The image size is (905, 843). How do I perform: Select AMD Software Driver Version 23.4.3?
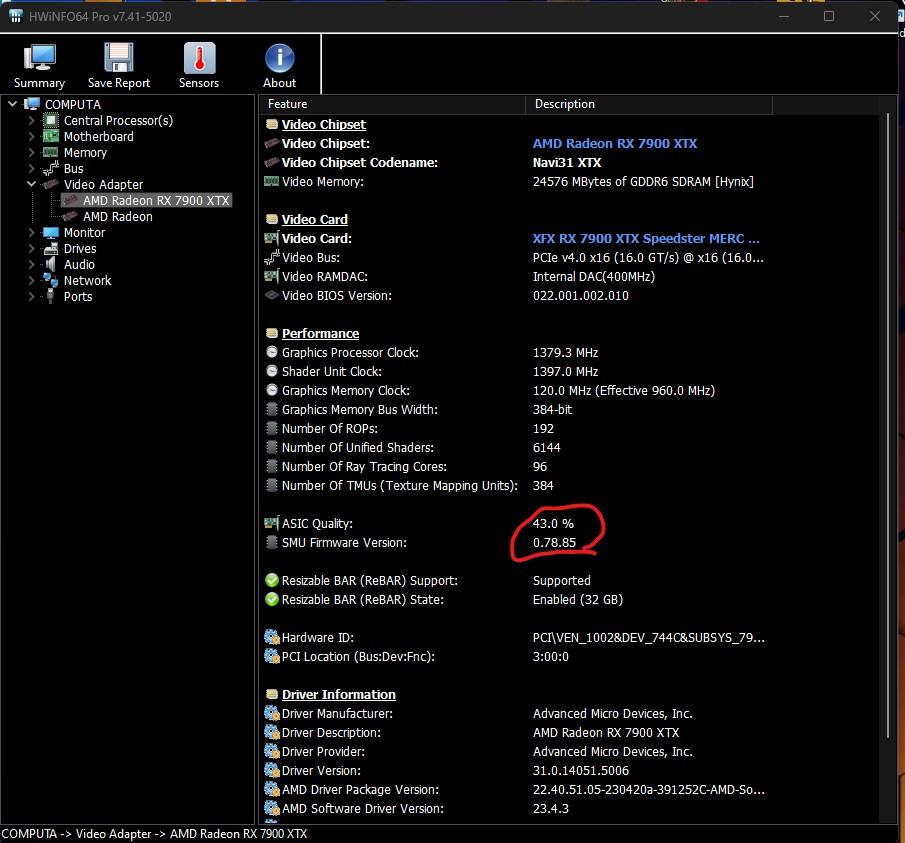point(551,809)
